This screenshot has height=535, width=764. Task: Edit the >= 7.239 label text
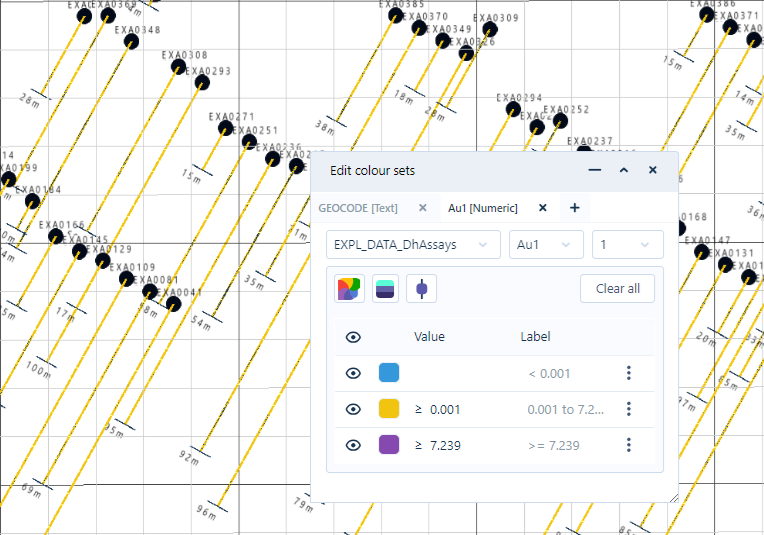554,446
